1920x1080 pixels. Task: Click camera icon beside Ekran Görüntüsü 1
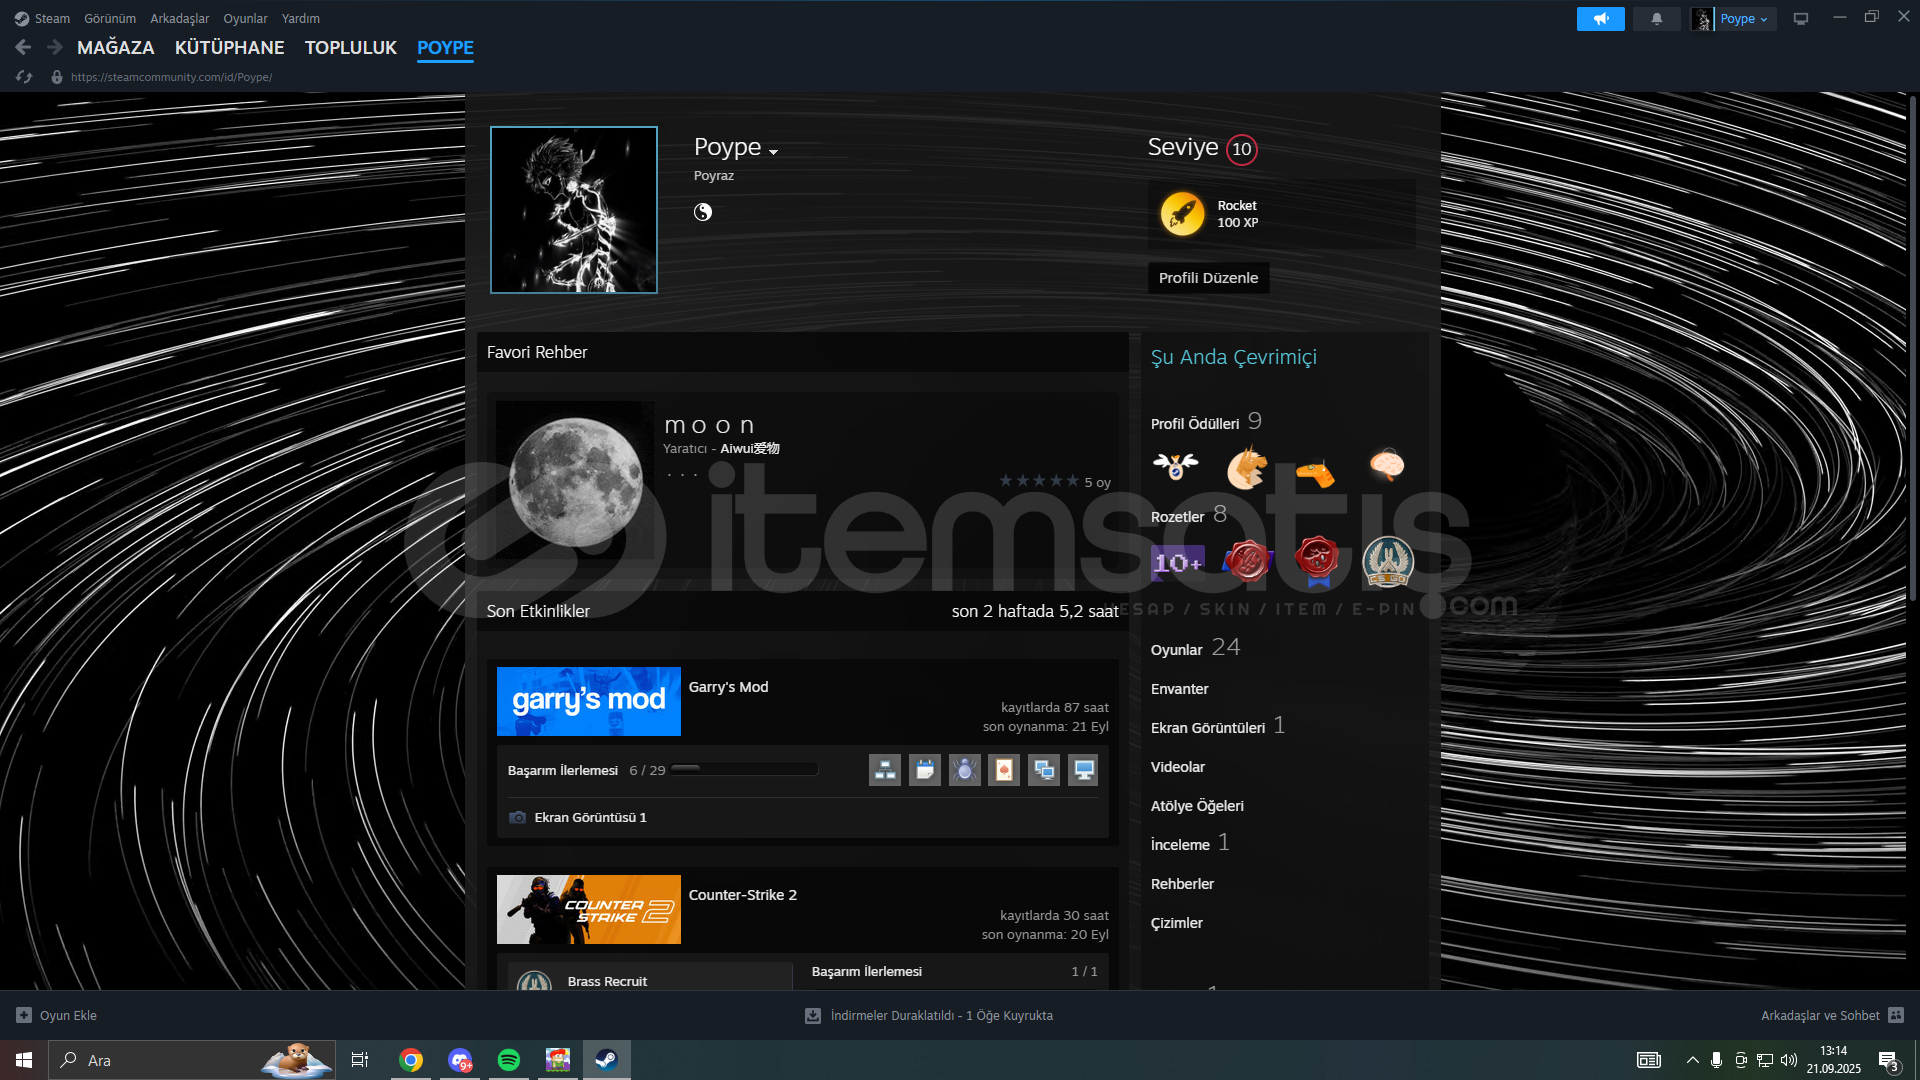pos(517,817)
